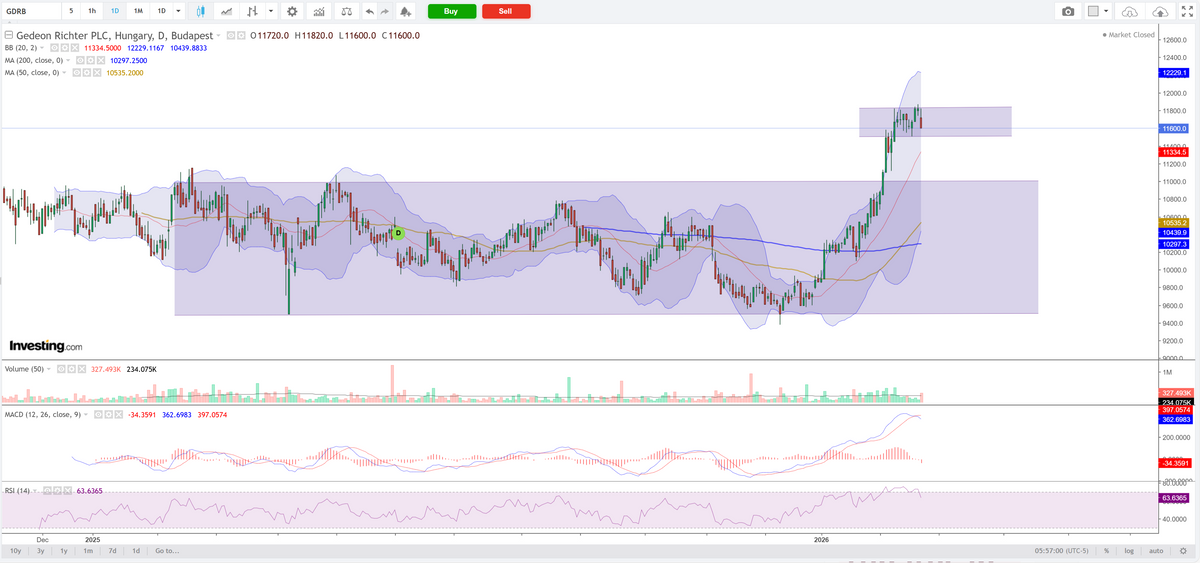Hide the MA (200) indicator line
1200x563 pixels.
82,60
